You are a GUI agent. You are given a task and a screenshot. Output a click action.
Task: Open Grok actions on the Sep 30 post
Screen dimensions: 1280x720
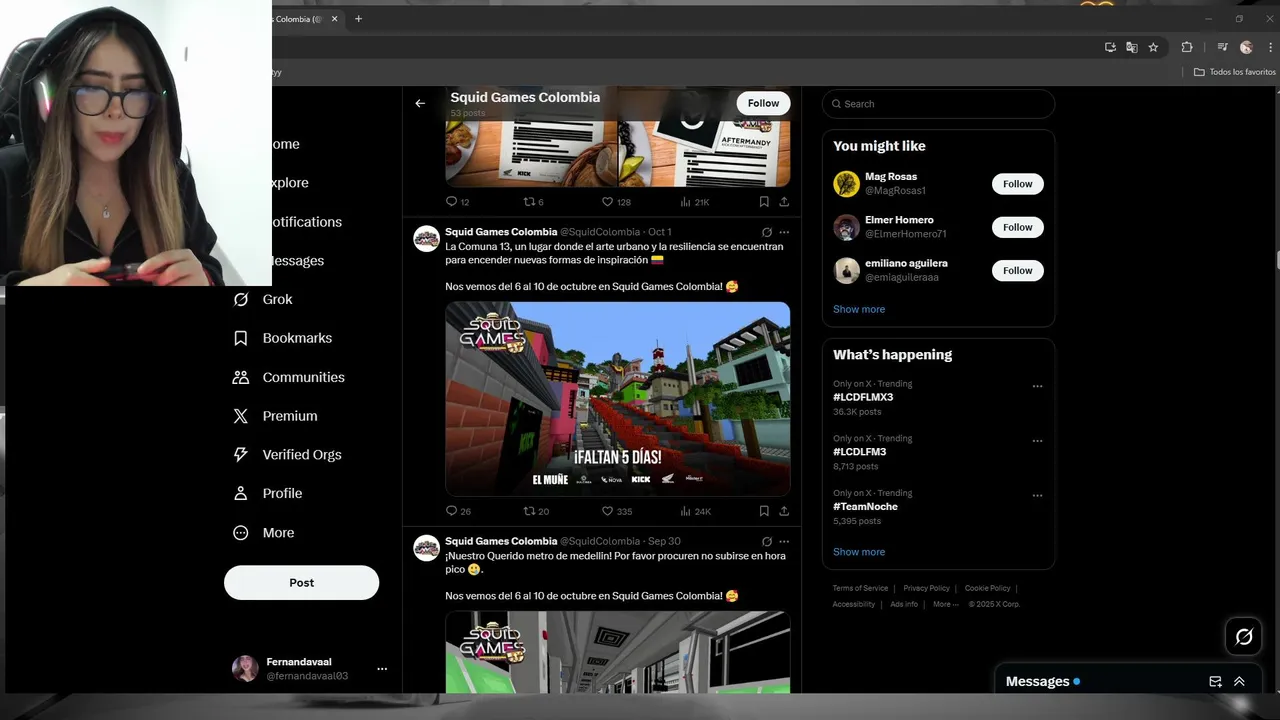[x=767, y=541]
